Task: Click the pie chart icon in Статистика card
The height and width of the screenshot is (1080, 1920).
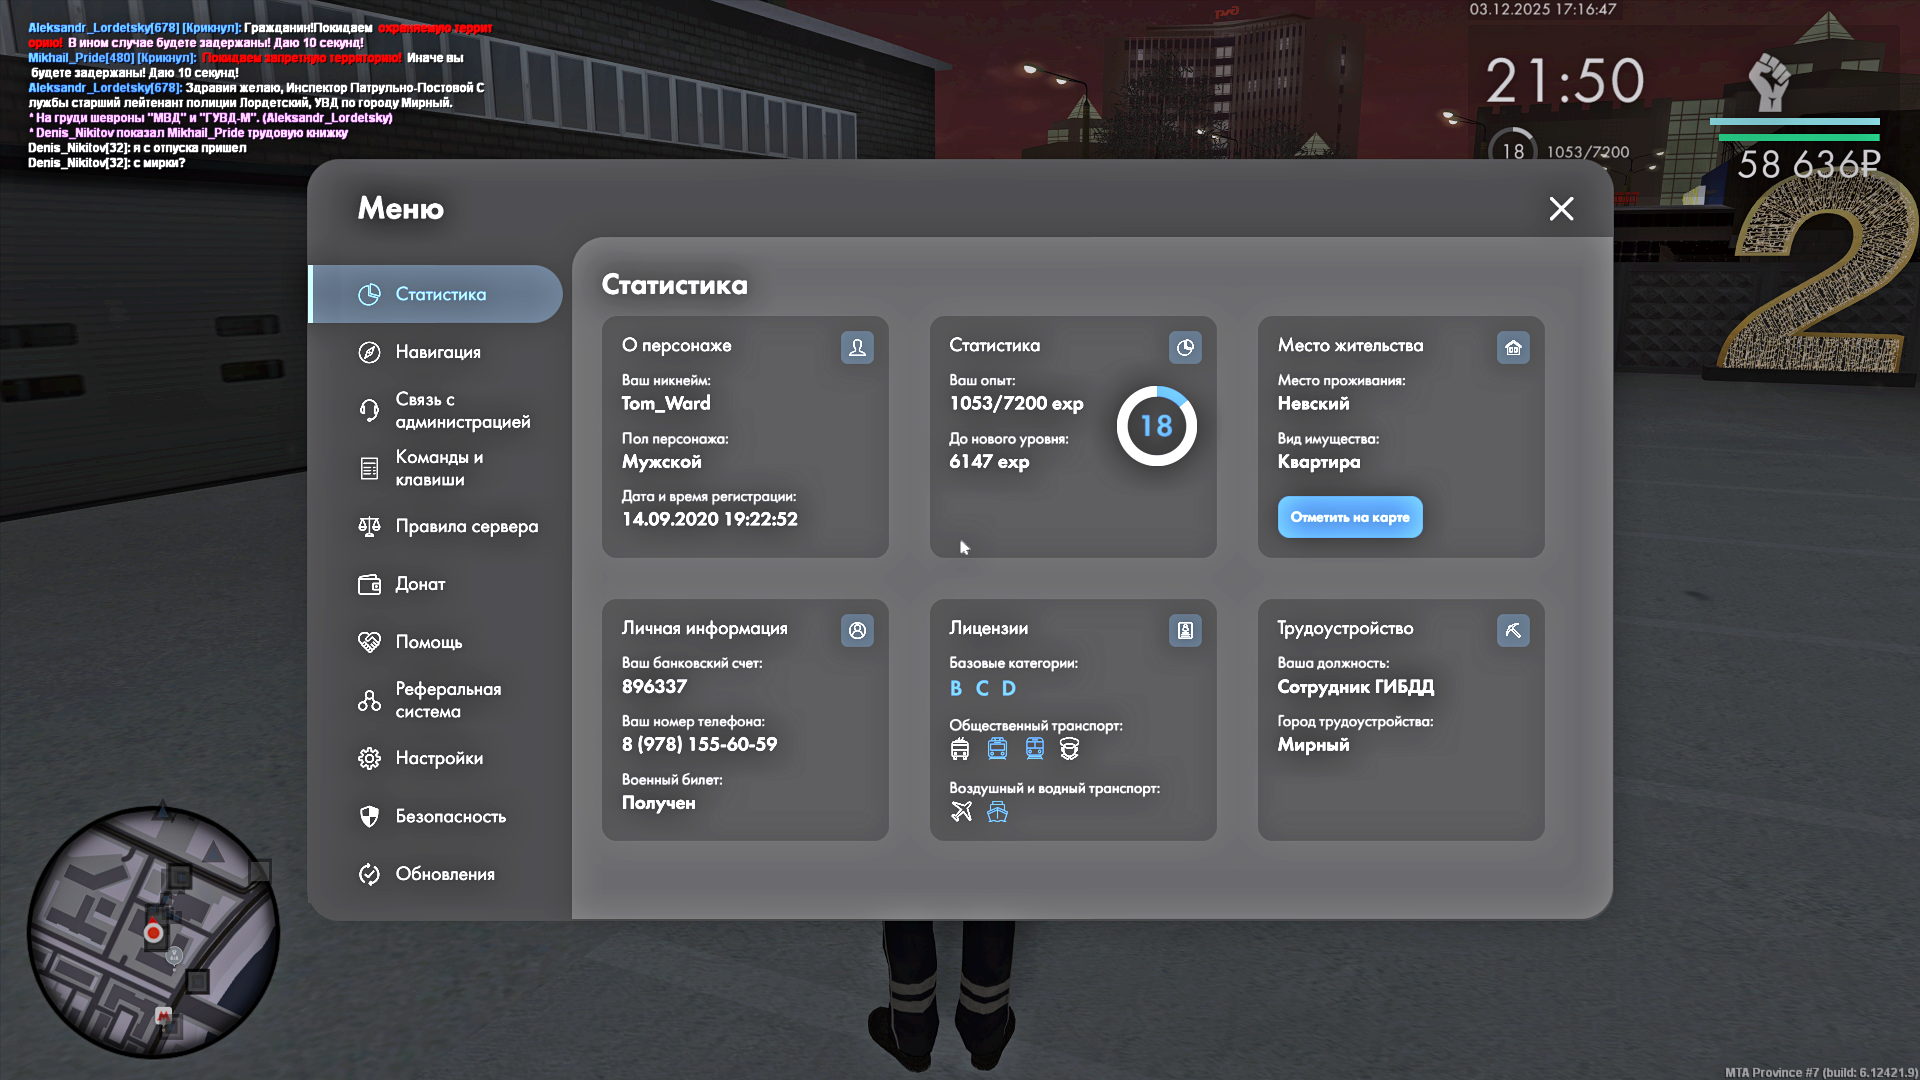Action: click(x=1185, y=347)
